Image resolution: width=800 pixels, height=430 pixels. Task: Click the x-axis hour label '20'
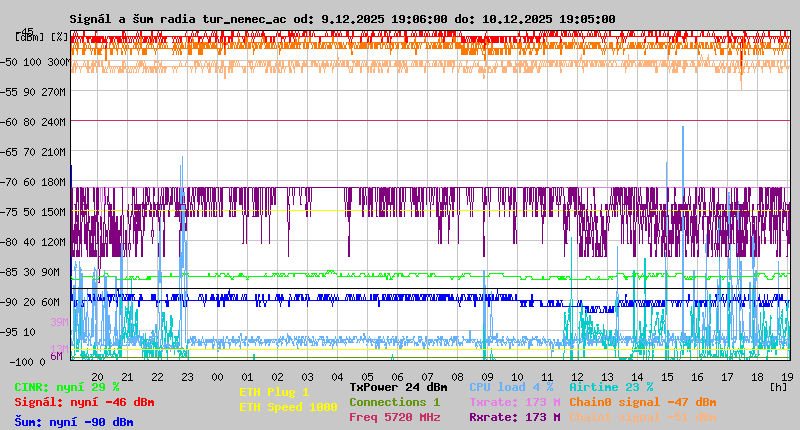pos(97,377)
